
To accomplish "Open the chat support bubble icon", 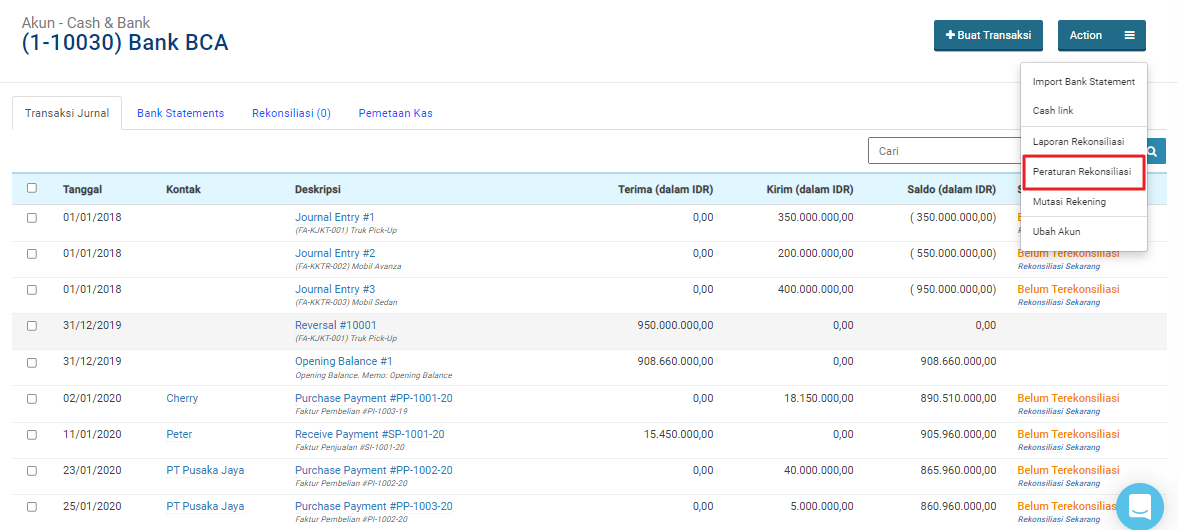I will point(1139,506).
